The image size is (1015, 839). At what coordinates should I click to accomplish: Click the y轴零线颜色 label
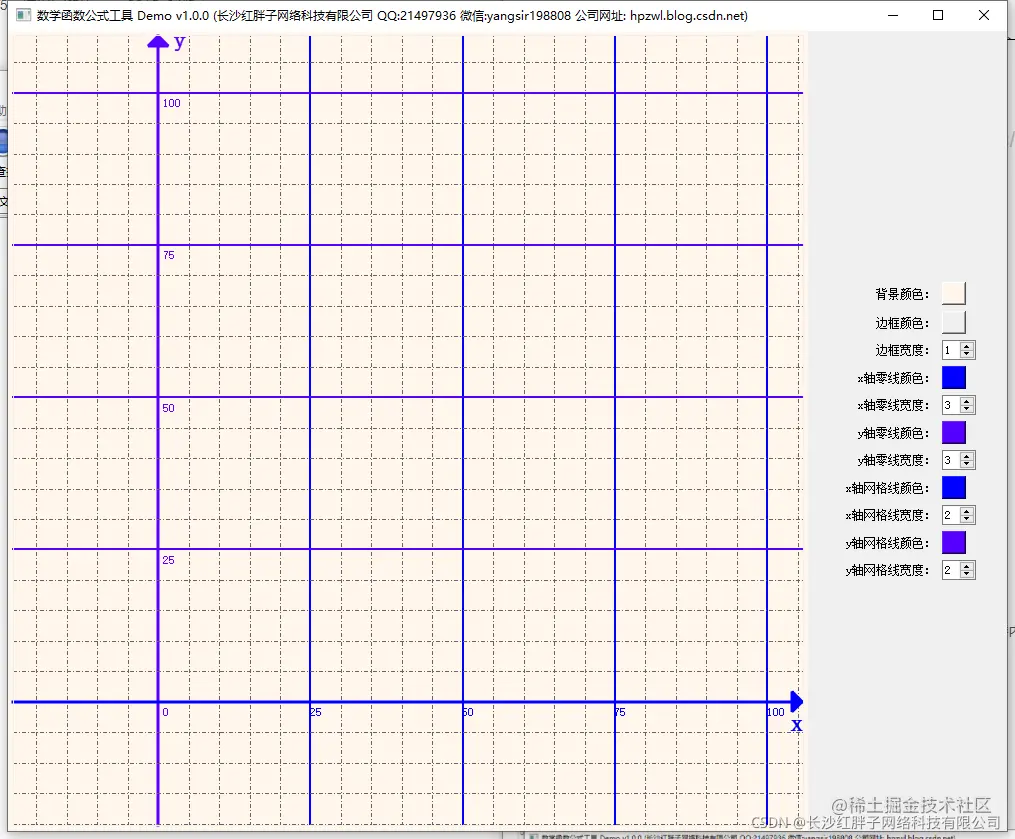click(893, 433)
